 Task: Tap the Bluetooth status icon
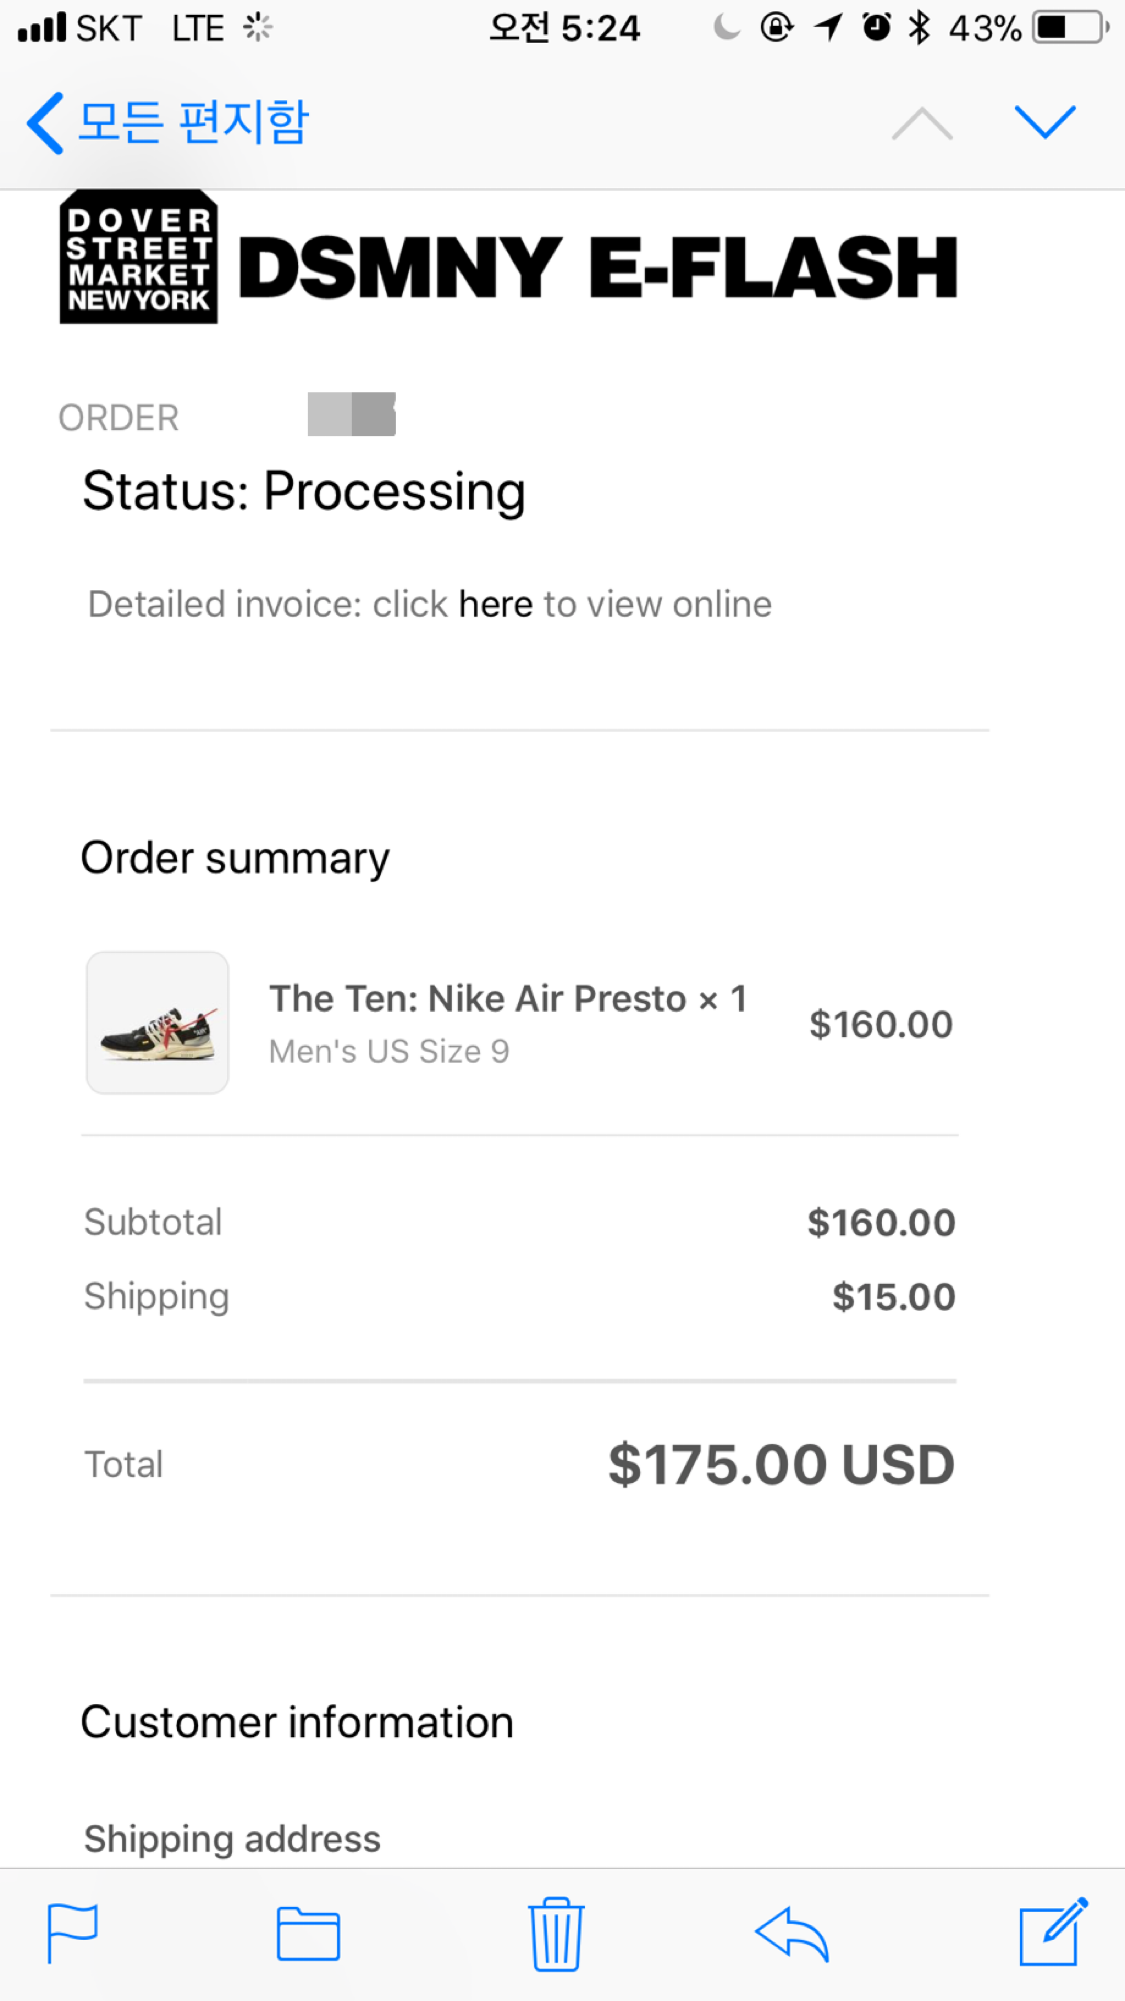coord(919,28)
